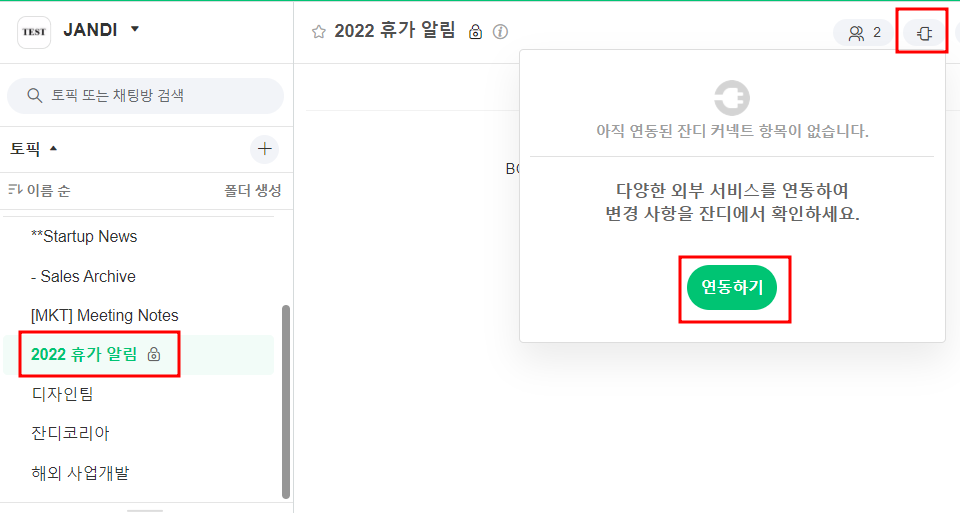This screenshot has width=960, height=513.
Task: Click the lock icon in topic header
Action: pyautogui.click(x=476, y=32)
